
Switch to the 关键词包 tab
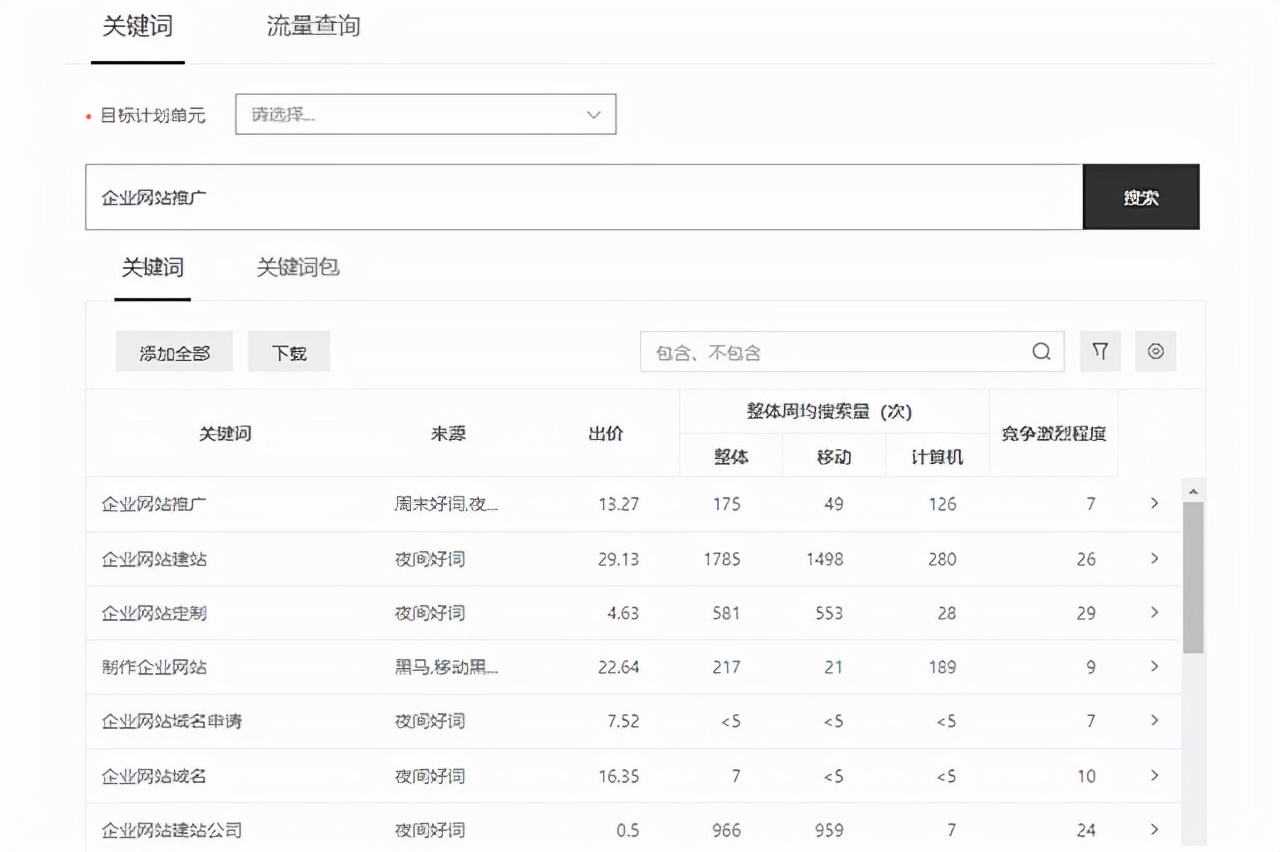[296, 267]
